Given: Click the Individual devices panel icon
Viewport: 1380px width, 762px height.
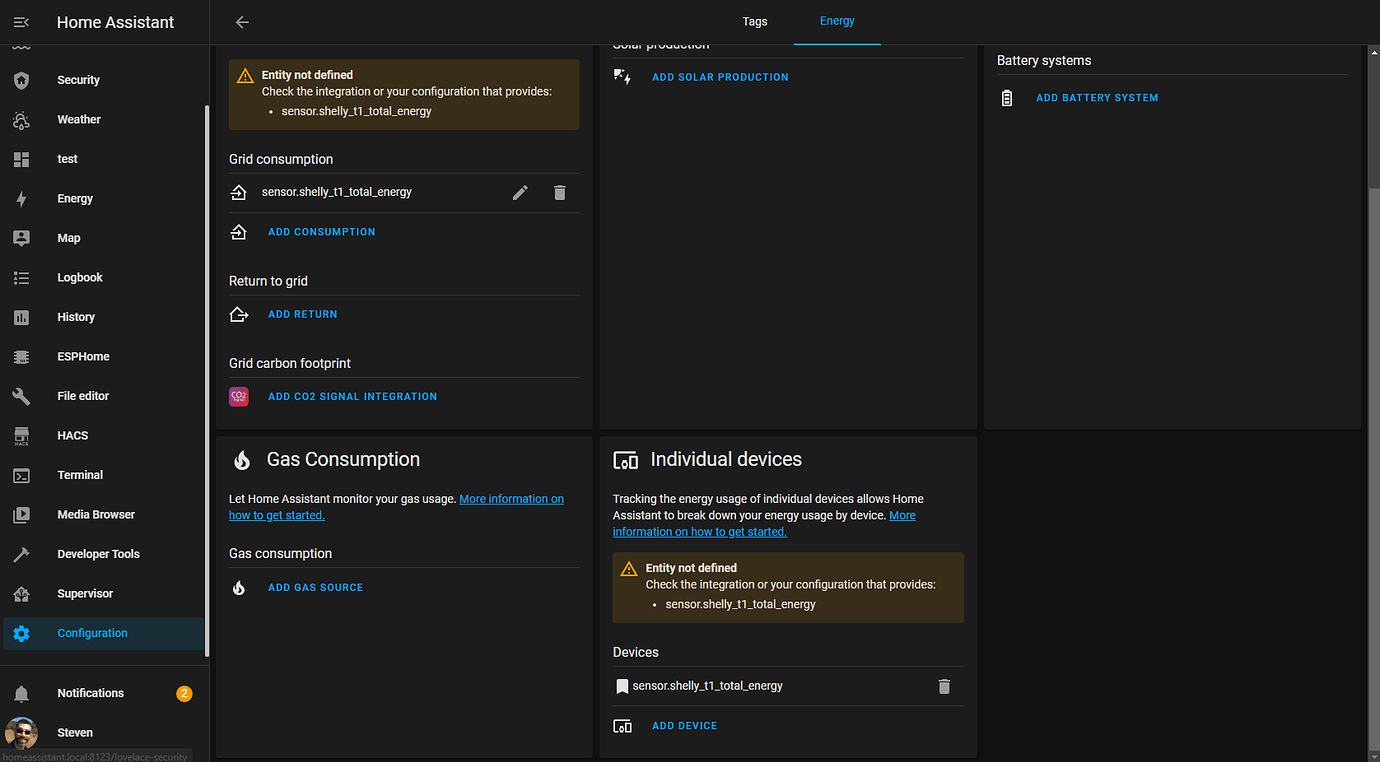Looking at the screenshot, I should (x=626, y=460).
